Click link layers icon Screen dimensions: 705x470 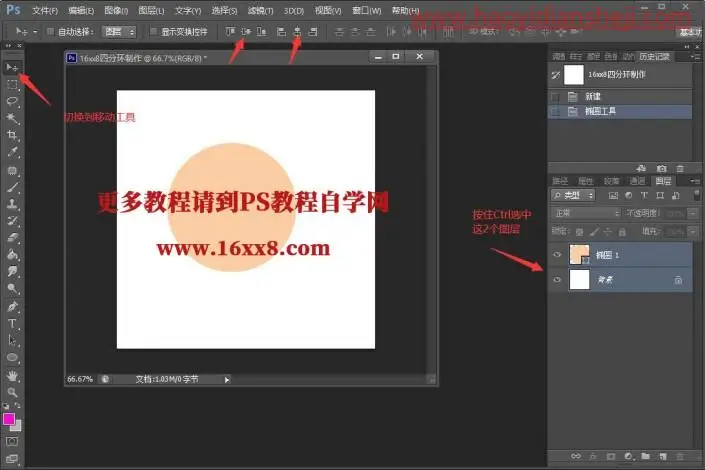576,456
